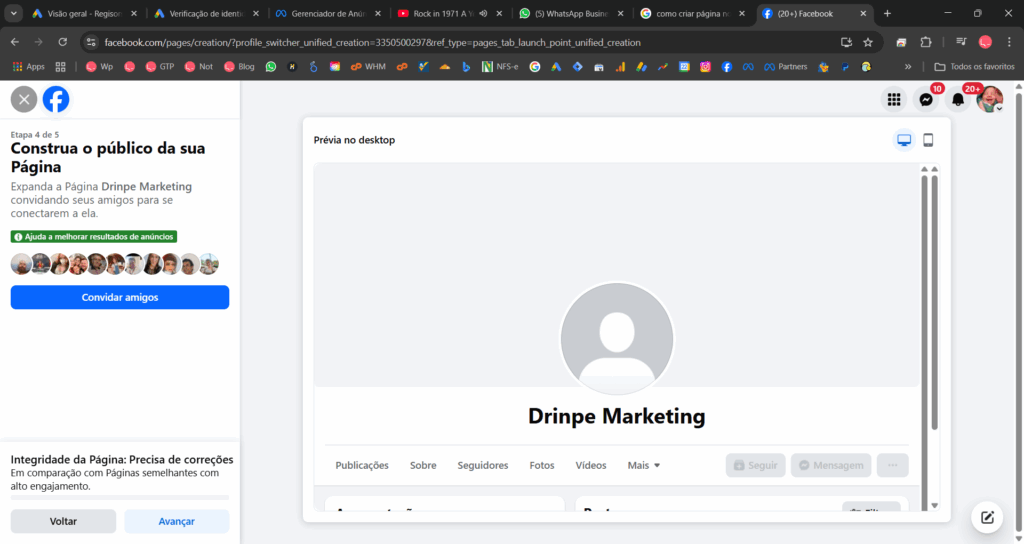
Task: Click the default profile picture placeholder
Action: click(616, 338)
